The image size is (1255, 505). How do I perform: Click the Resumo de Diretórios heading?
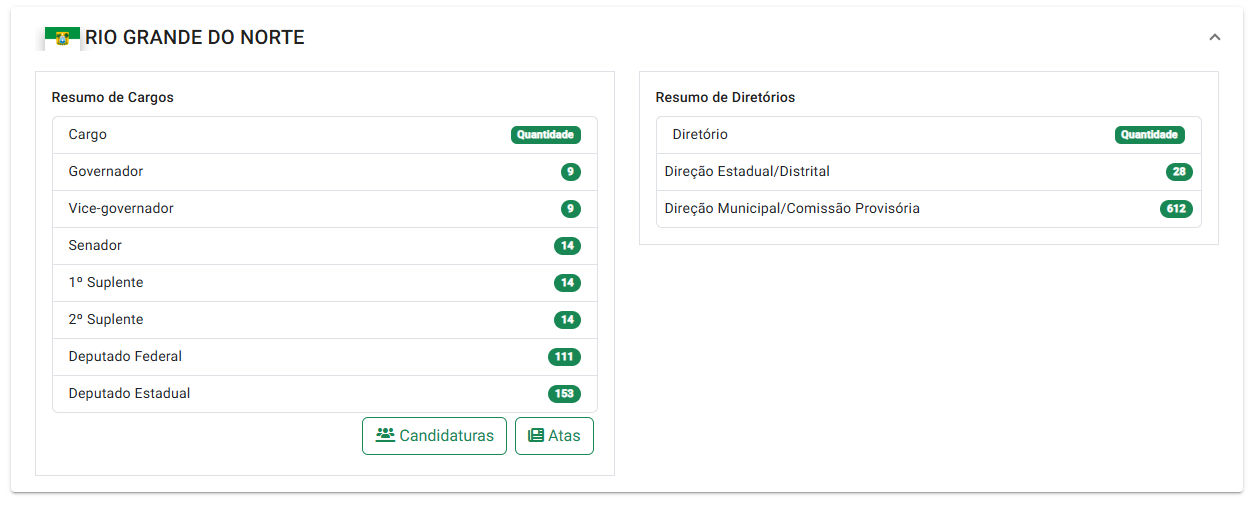coord(725,98)
